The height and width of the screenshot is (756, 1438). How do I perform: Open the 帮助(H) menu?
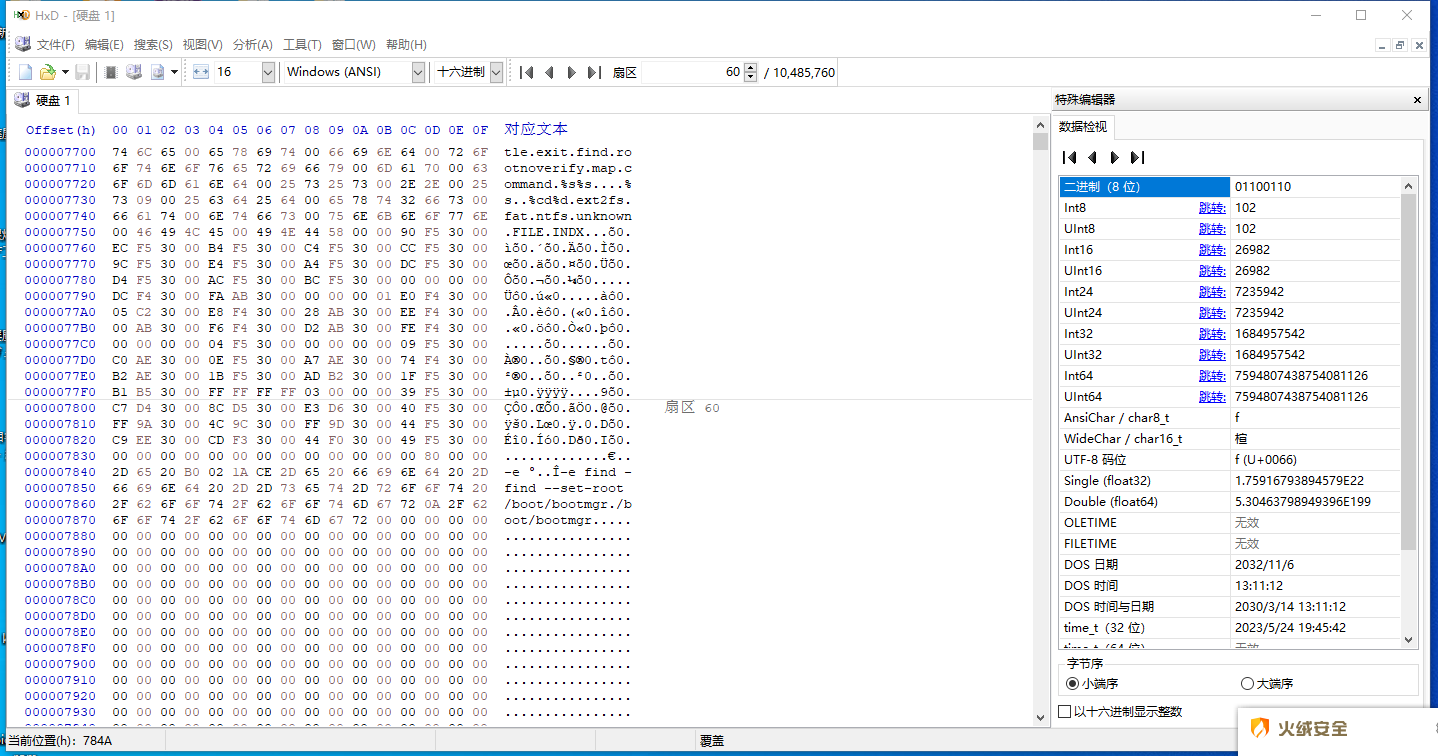[x=406, y=45]
